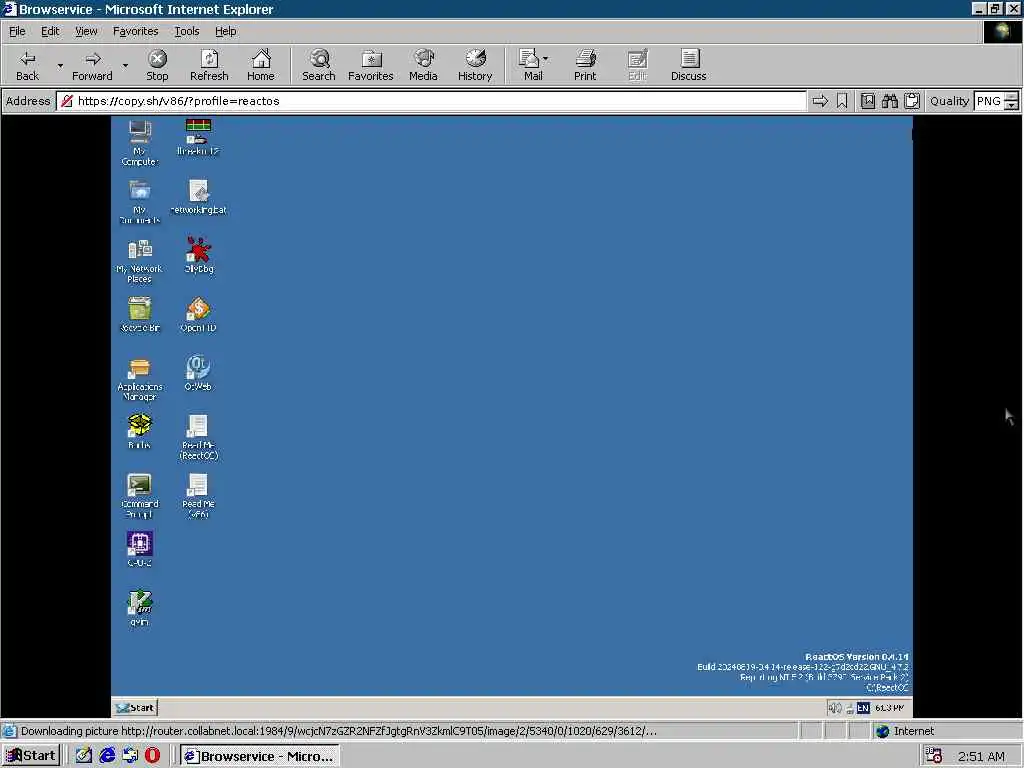Open the File menu
The width and height of the screenshot is (1024, 768).
point(17,31)
